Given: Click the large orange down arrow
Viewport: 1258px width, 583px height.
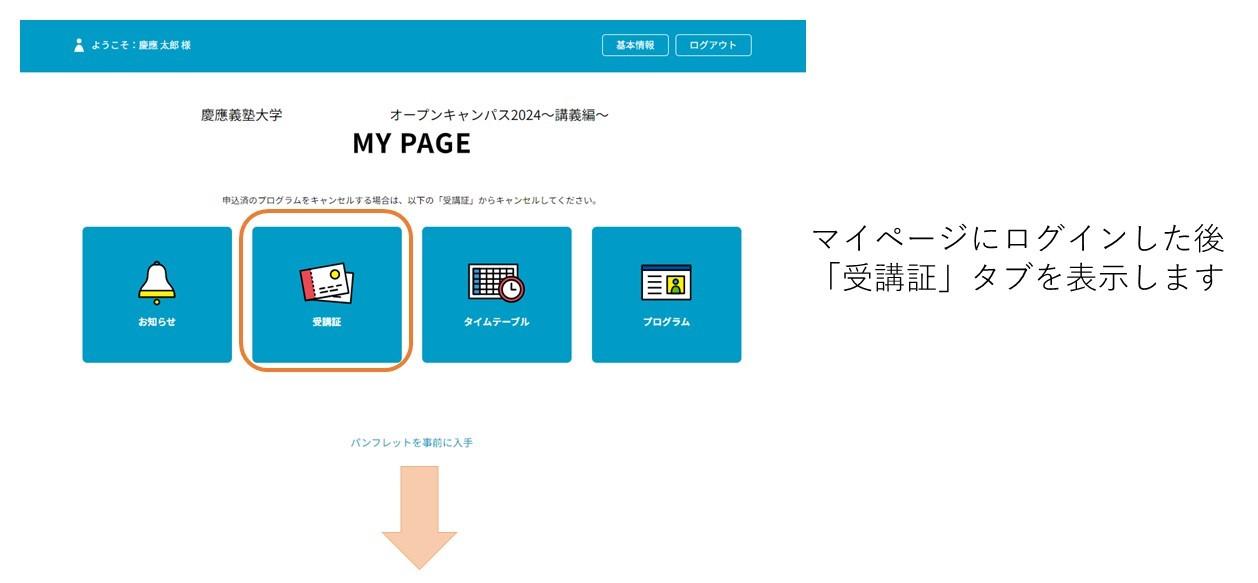Looking at the screenshot, I should (x=419, y=518).
